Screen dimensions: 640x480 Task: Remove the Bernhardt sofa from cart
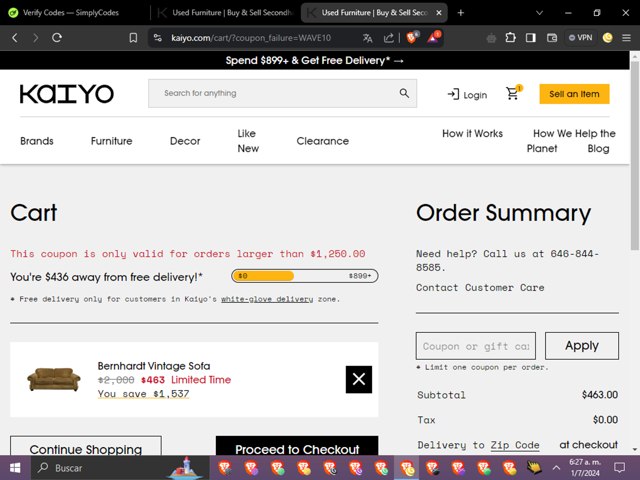click(359, 379)
